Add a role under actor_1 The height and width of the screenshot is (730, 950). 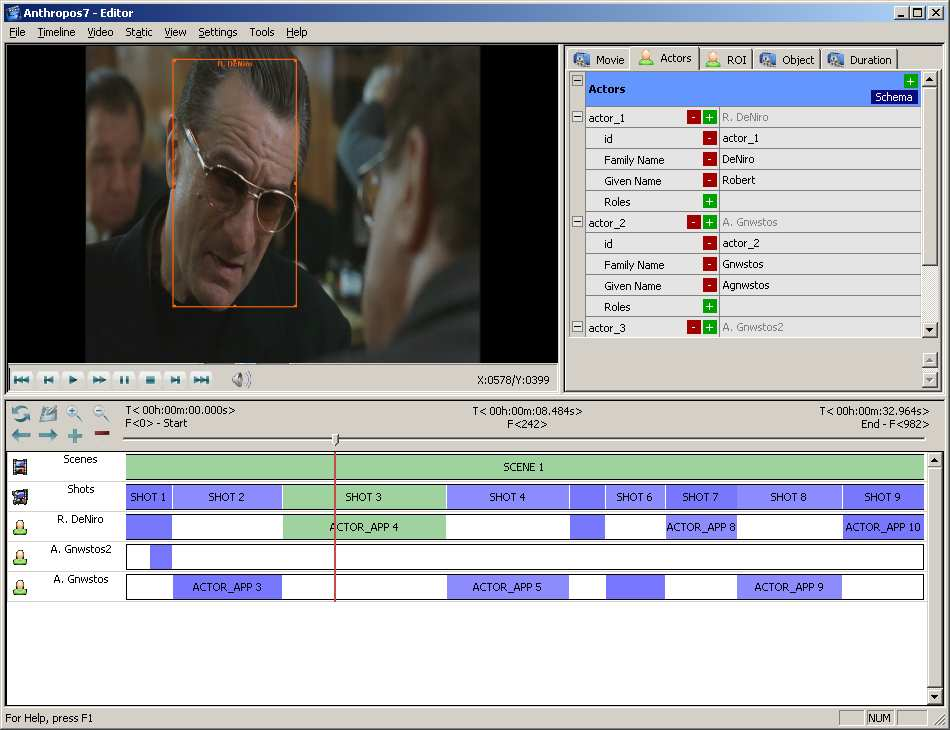tap(709, 201)
